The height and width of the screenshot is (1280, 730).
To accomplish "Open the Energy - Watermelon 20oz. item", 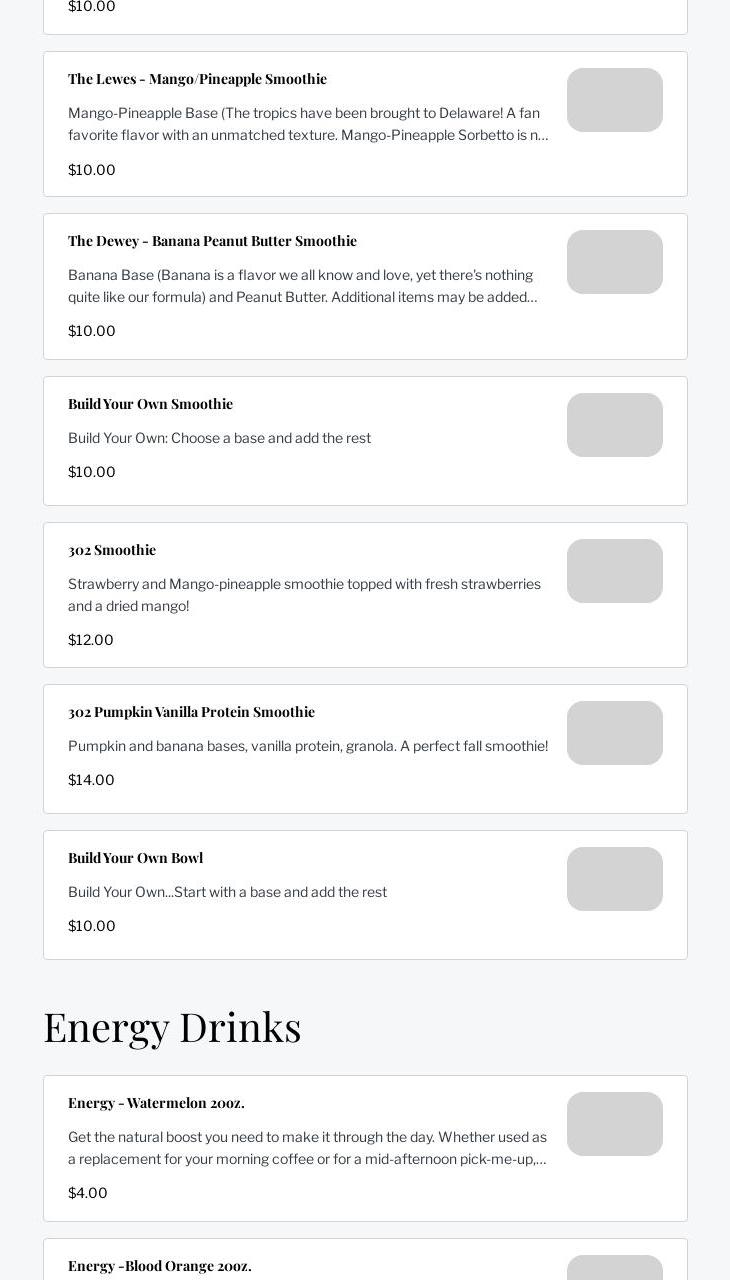I will click(x=156, y=1103).
